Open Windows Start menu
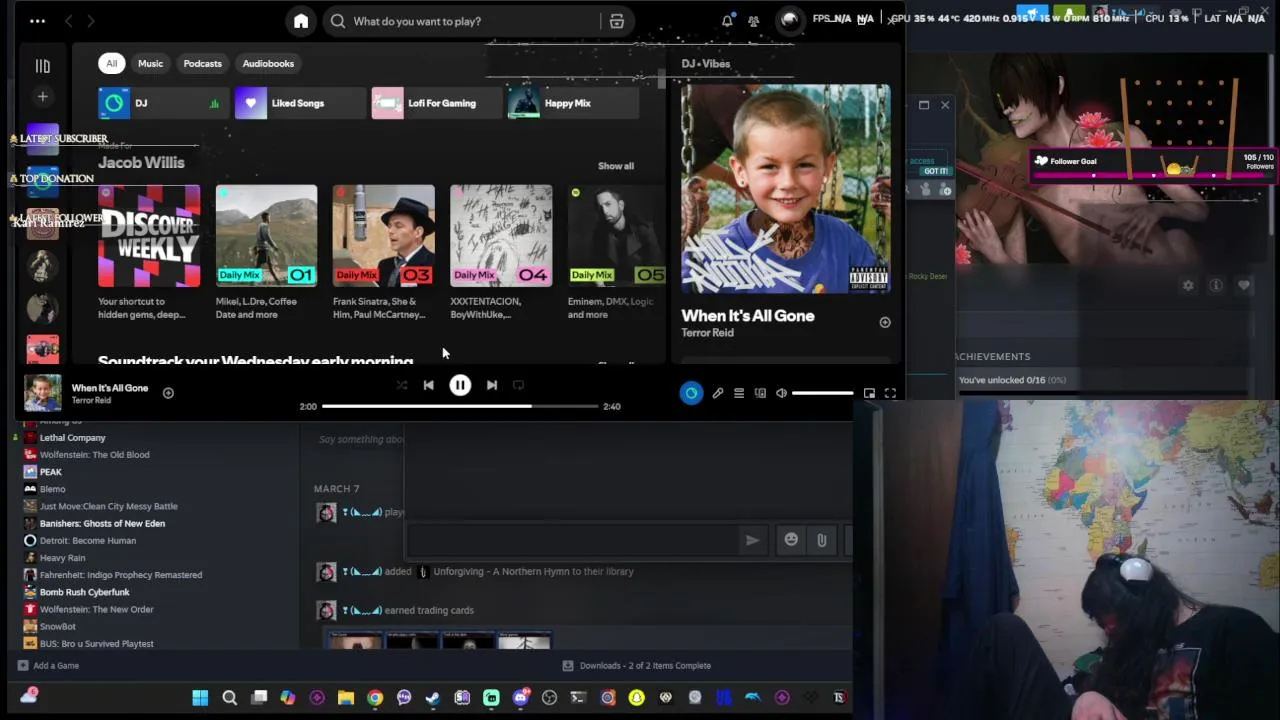The image size is (1280, 720). 200,697
